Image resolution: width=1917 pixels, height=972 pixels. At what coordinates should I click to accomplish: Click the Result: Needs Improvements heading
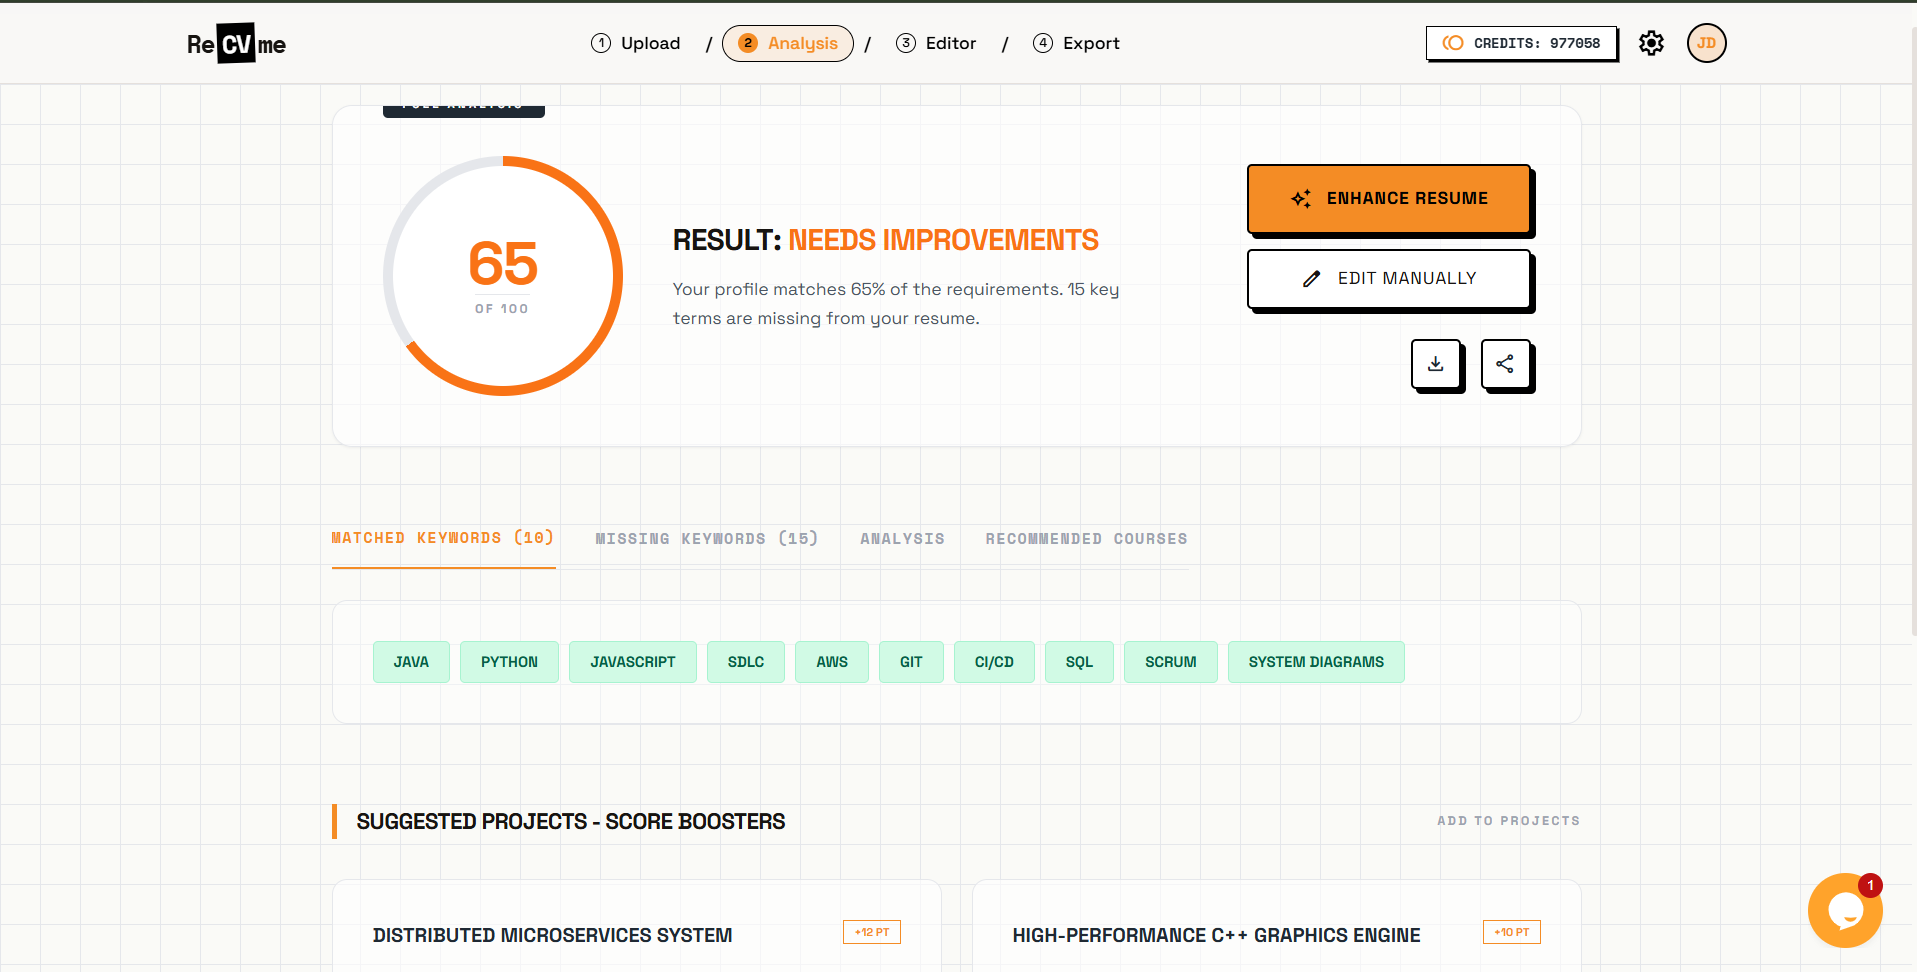coord(885,240)
